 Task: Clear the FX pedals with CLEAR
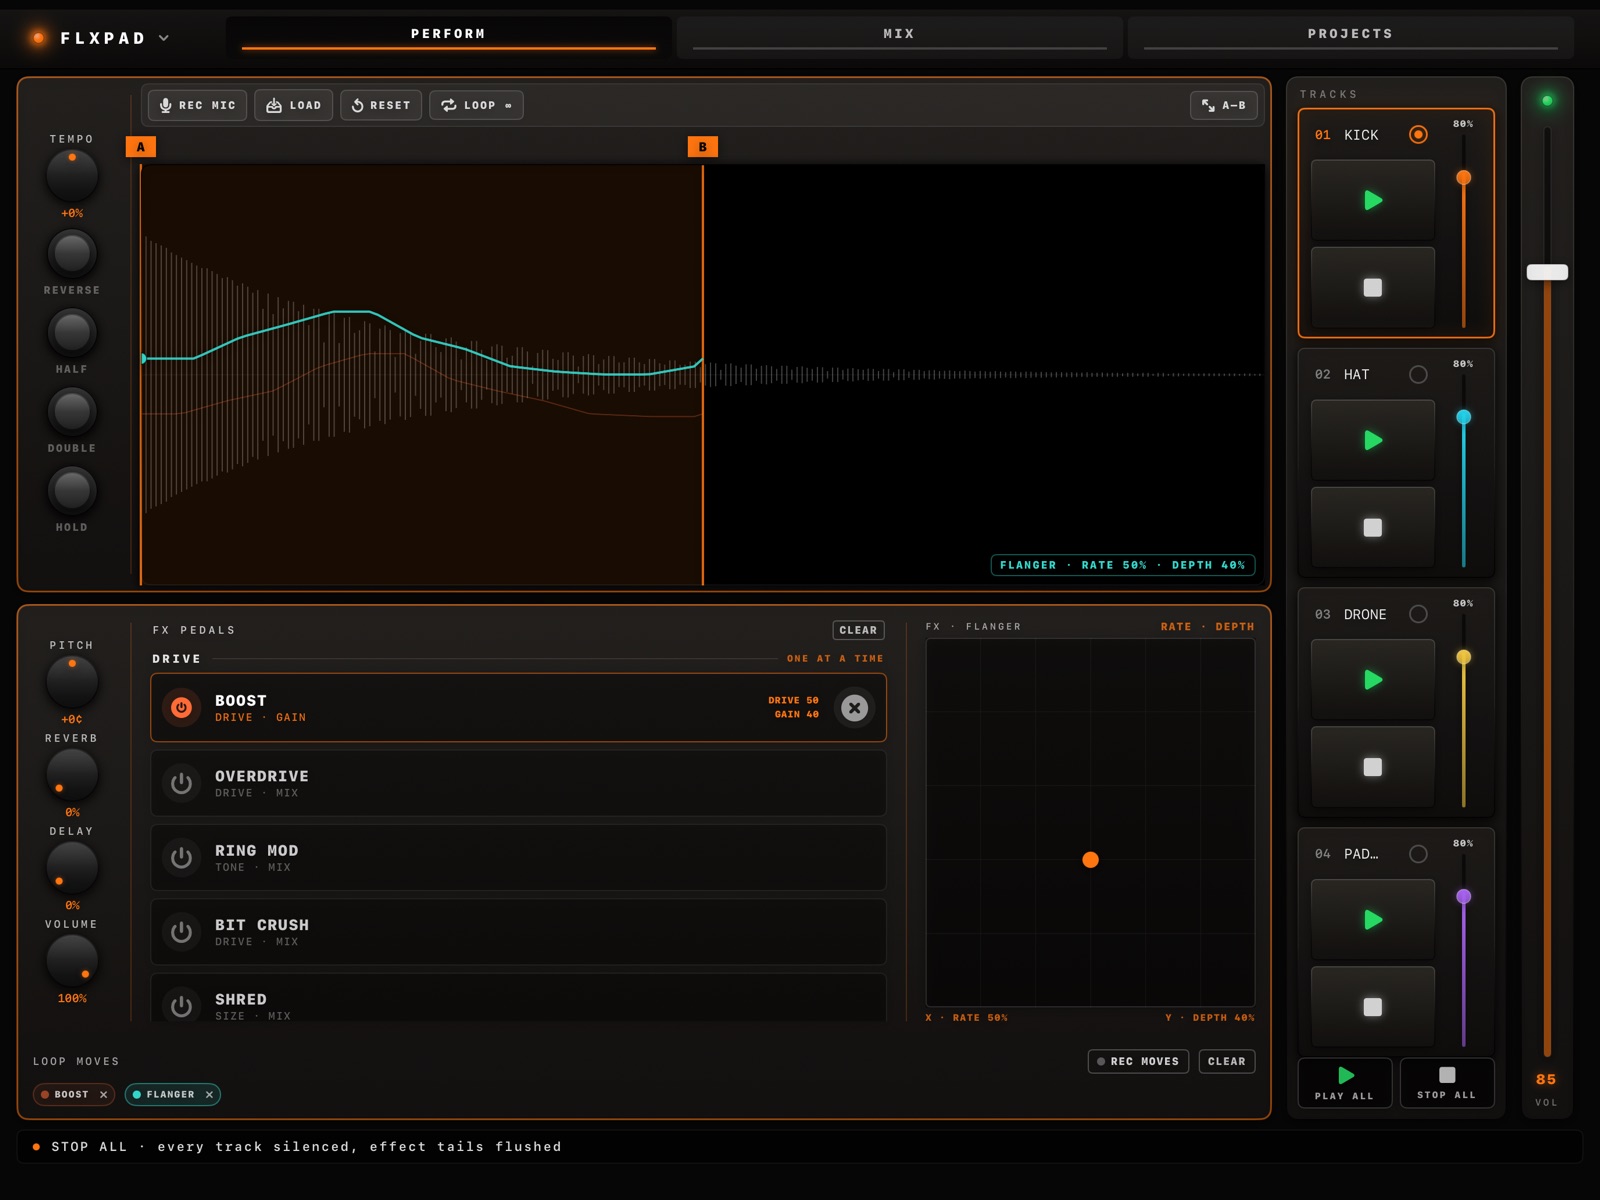[858, 630]
